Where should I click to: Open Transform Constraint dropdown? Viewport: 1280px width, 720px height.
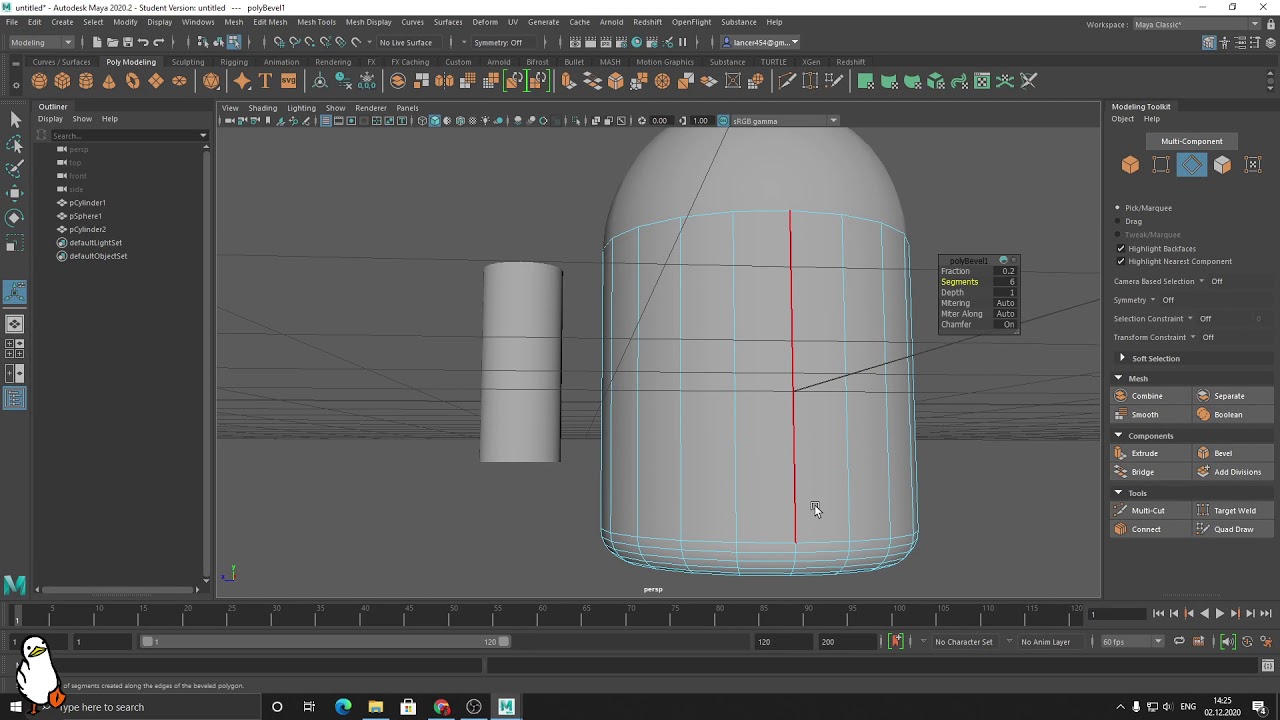1194,337
